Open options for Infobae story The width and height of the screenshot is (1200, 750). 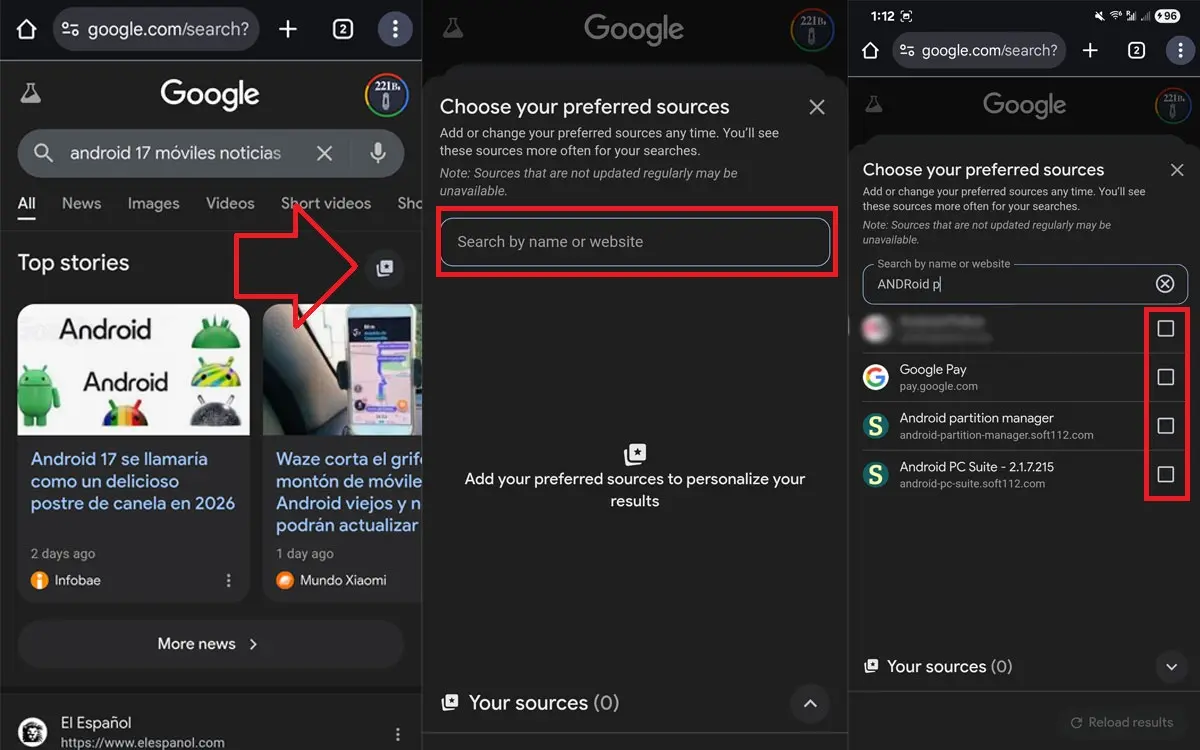click(228, 580)
